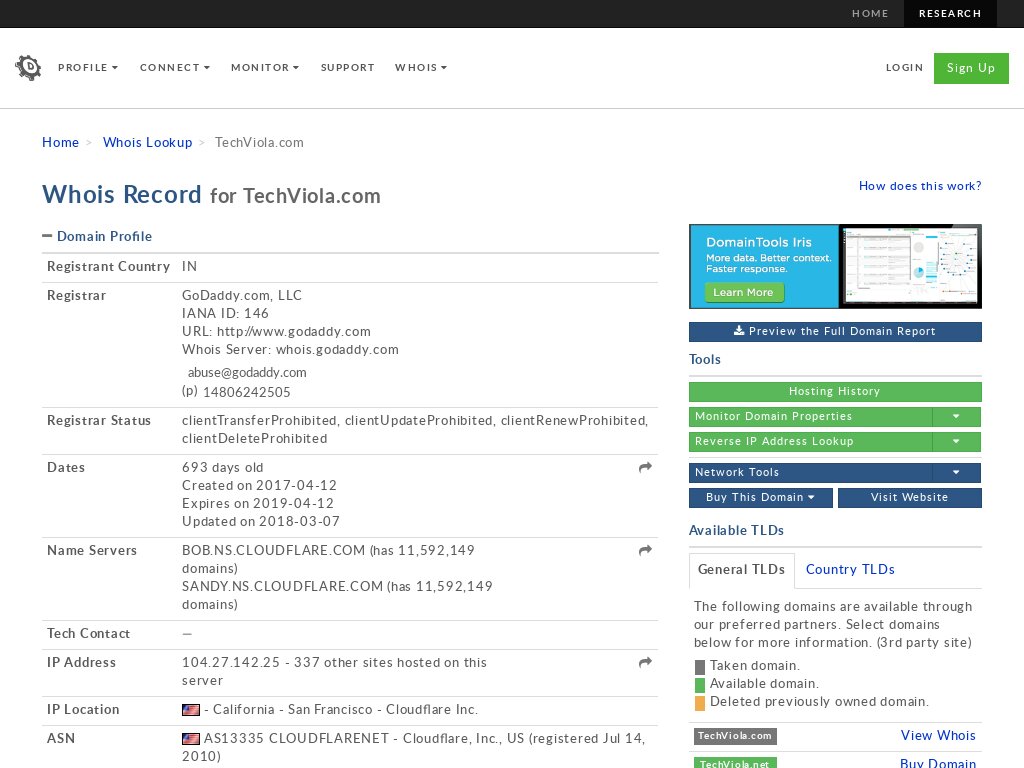The width and height of the screenshot is (1024, 768).
Task: Open Home breadcrumb link
Action: 60,142
